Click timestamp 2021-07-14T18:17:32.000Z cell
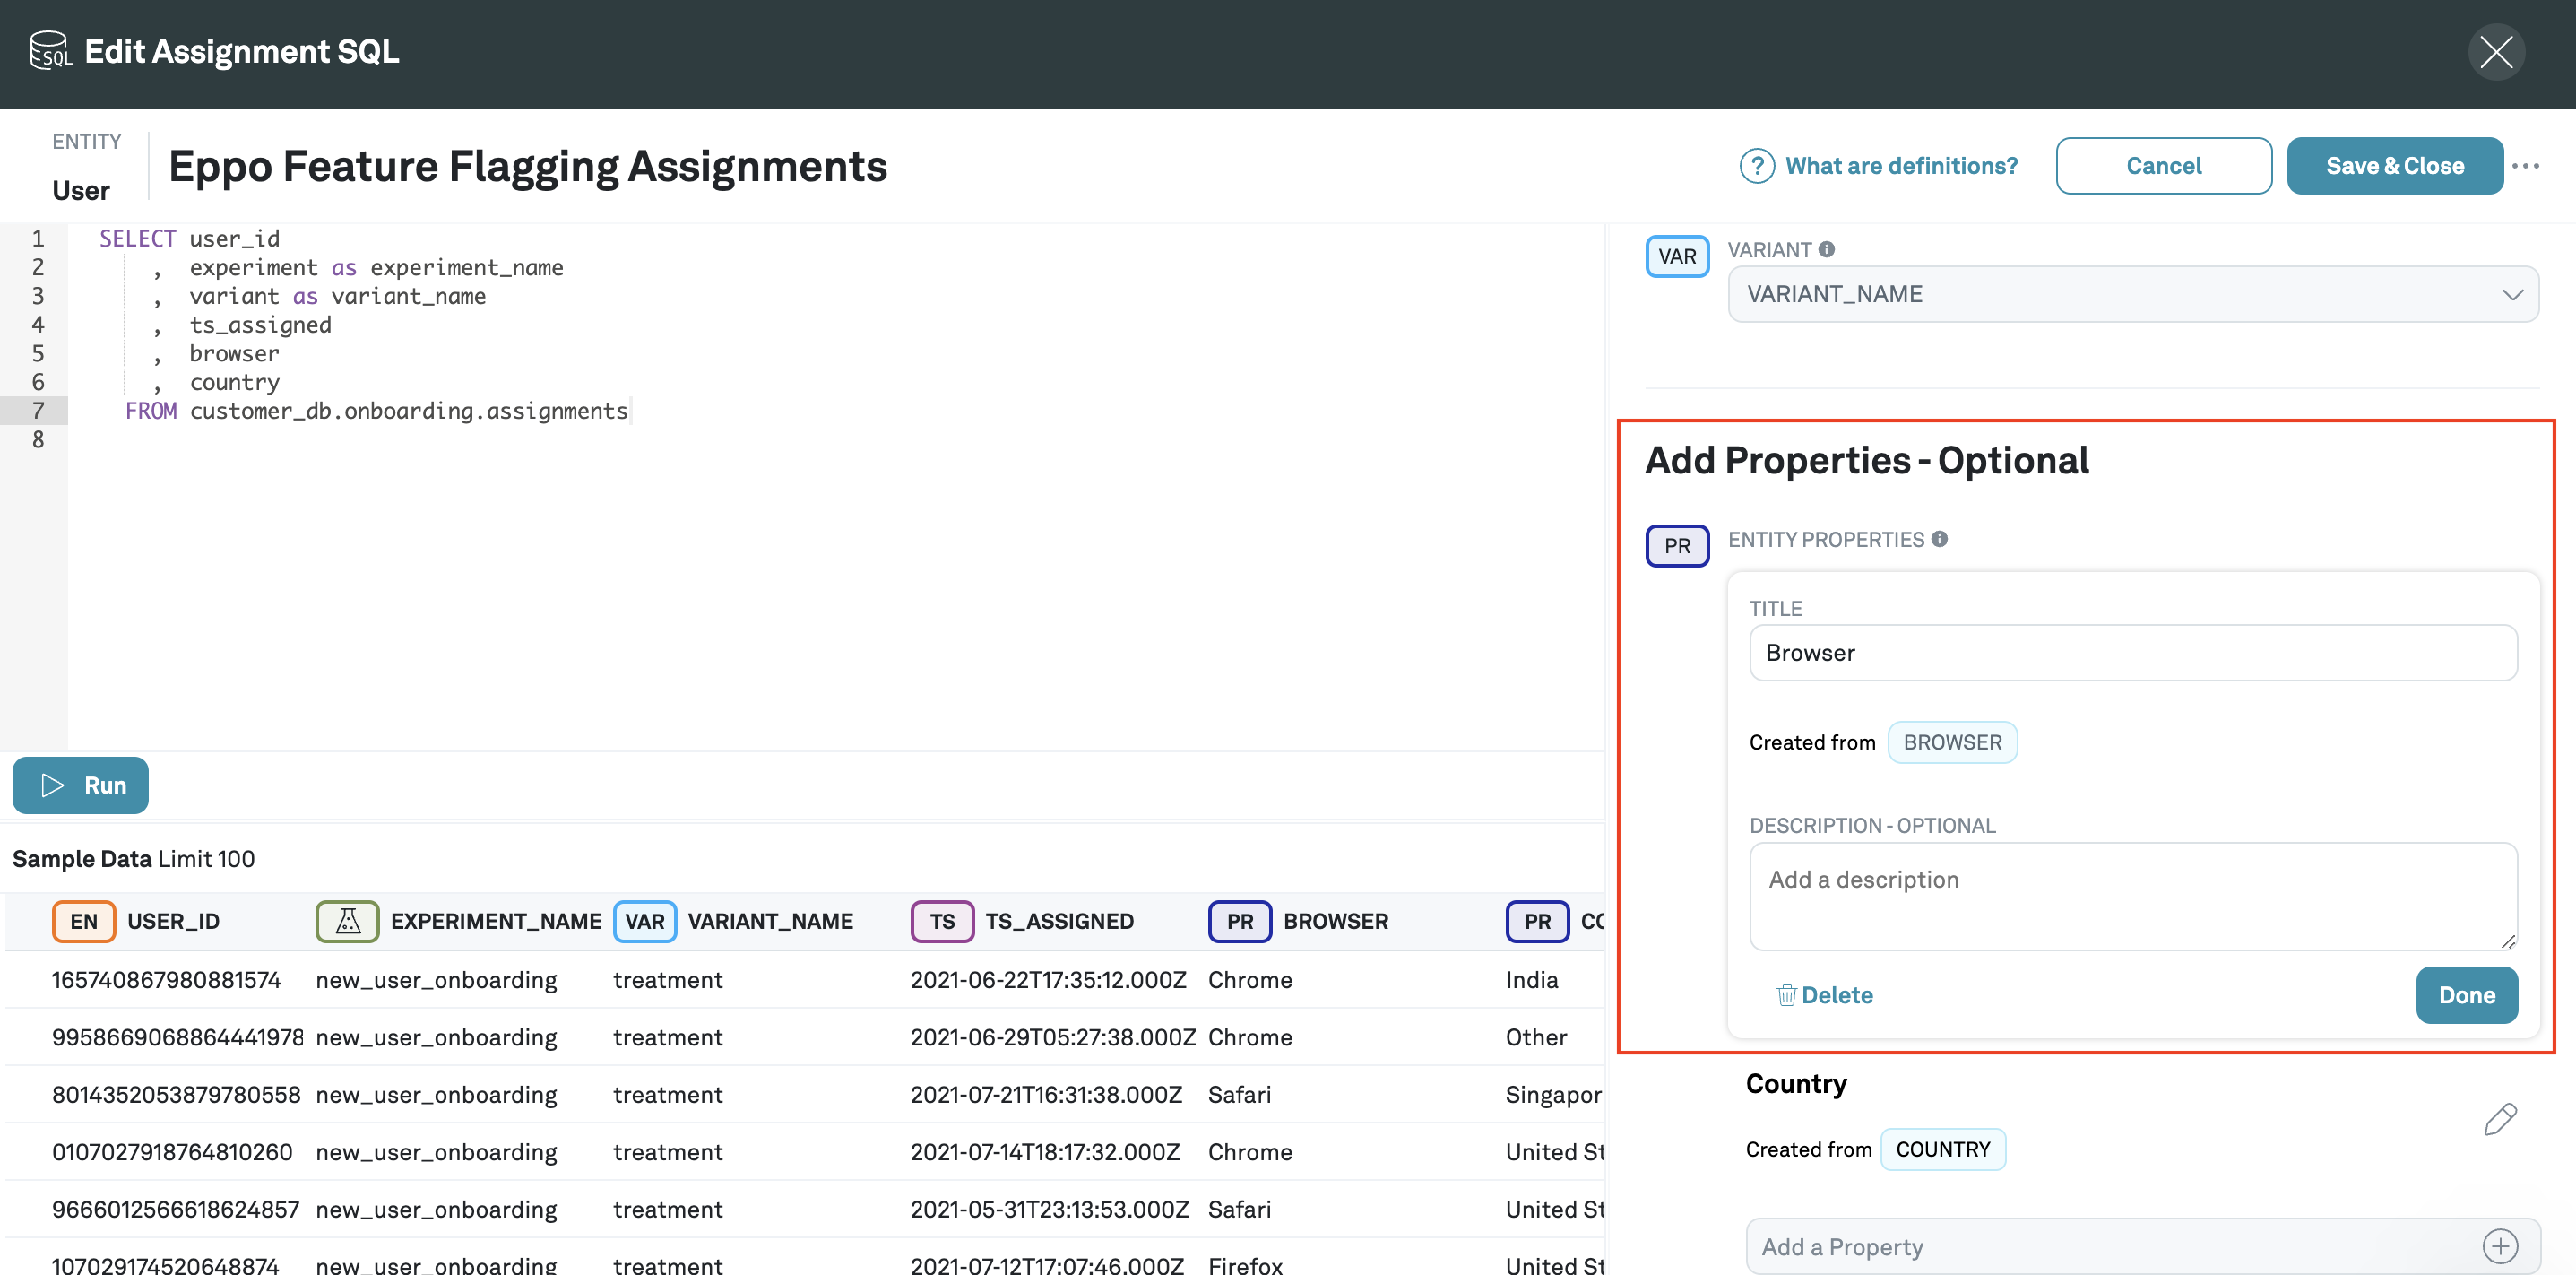2576x1275 pixels. 1045,1152
